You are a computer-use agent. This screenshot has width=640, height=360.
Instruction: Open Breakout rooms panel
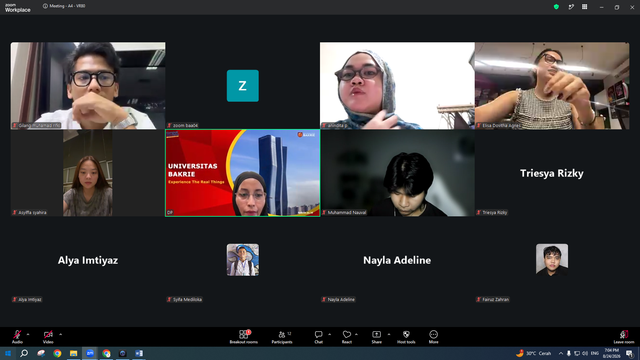coord(243,337)
